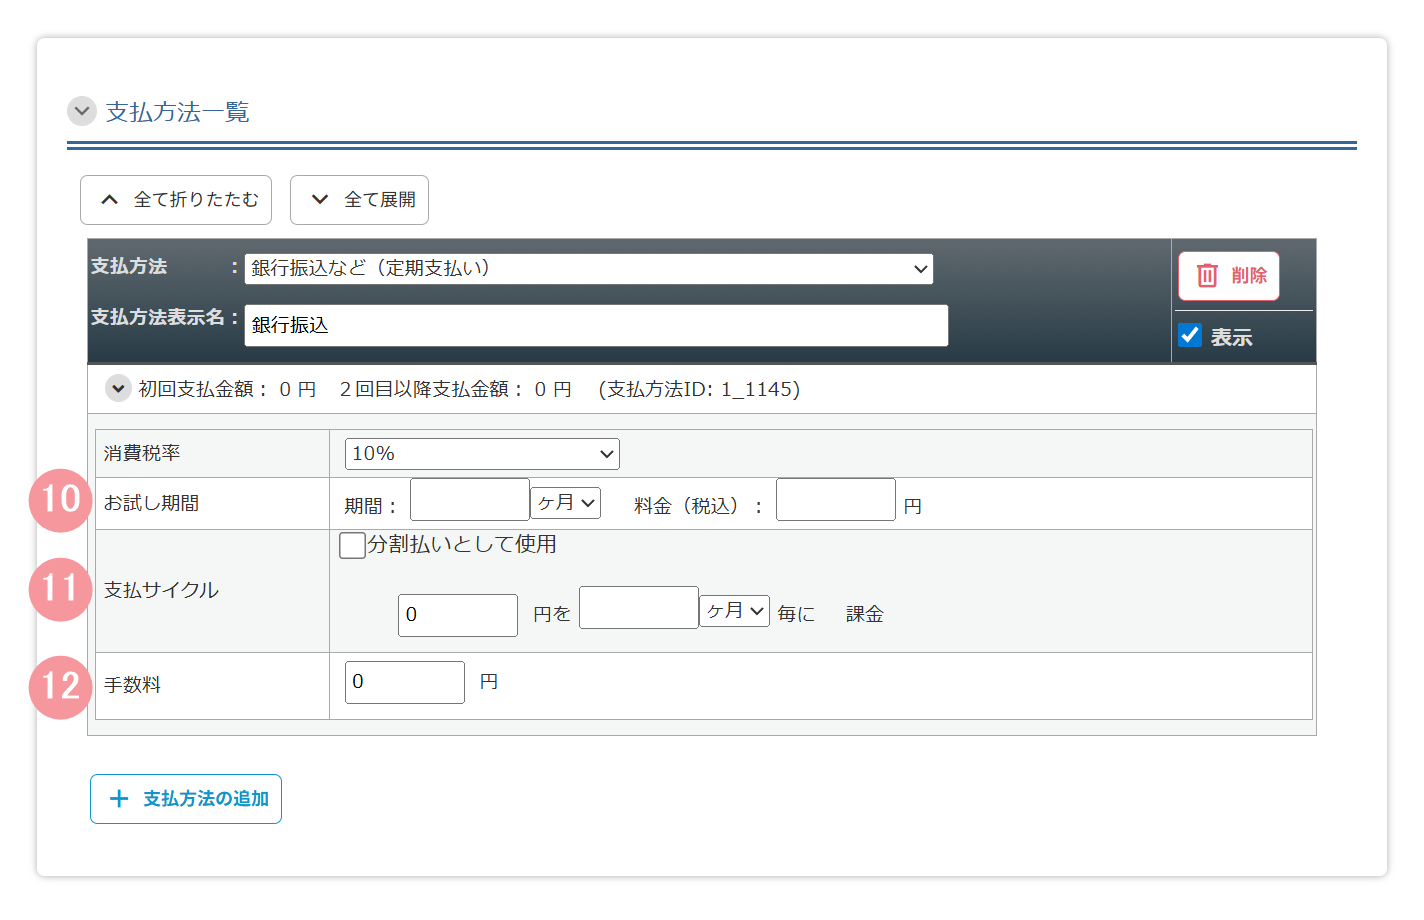Open the 消費税率 10% dropdown
The width and height of the screenshot is (1424, 920).
coord(482,454)
